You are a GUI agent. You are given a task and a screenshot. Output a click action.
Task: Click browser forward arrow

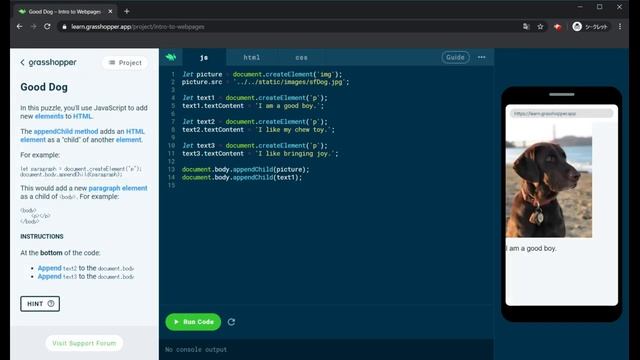(x=33, y=27)
